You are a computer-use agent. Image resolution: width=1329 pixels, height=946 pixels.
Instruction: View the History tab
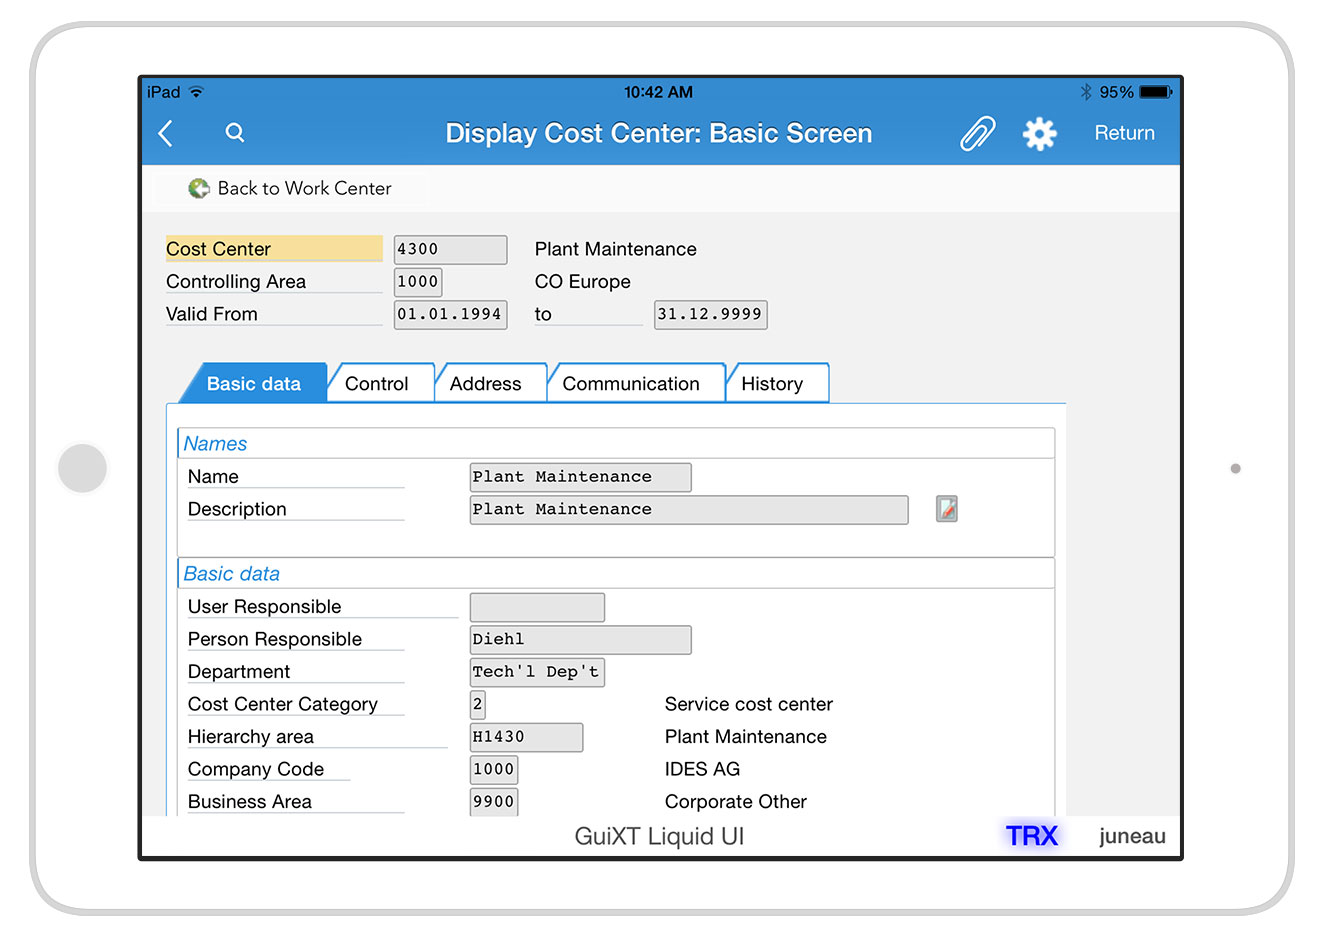click(773, 384)
